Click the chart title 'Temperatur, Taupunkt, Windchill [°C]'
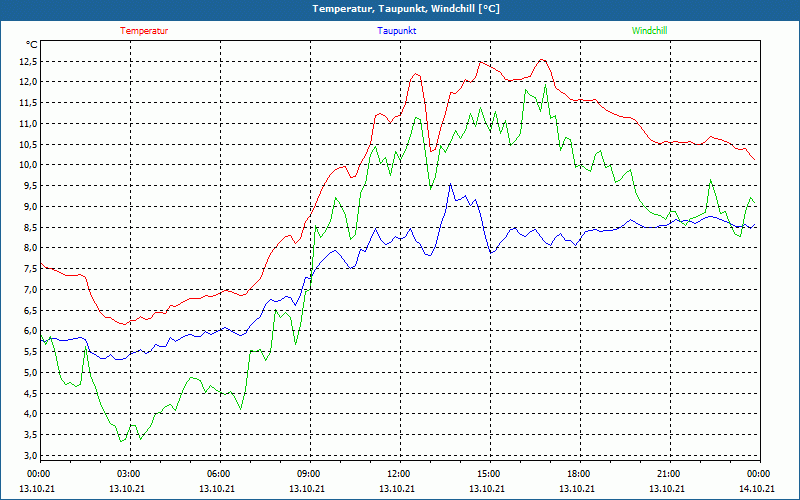The width and height of the screenshot is (800, 500). click(406, 9)
